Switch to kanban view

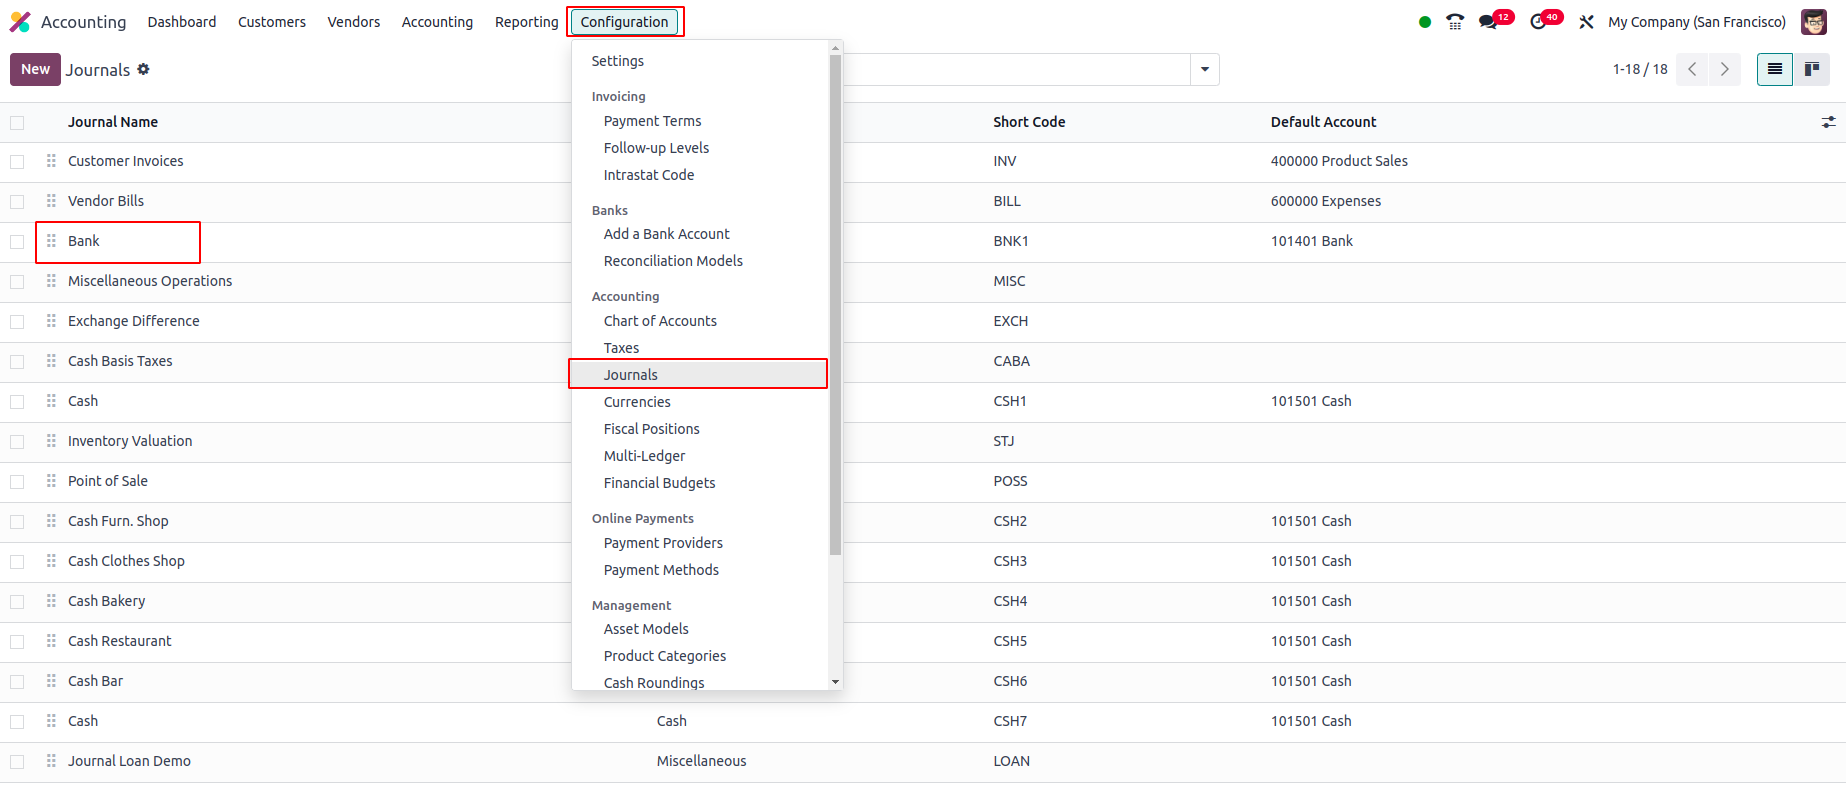[x=1811, y=69]
